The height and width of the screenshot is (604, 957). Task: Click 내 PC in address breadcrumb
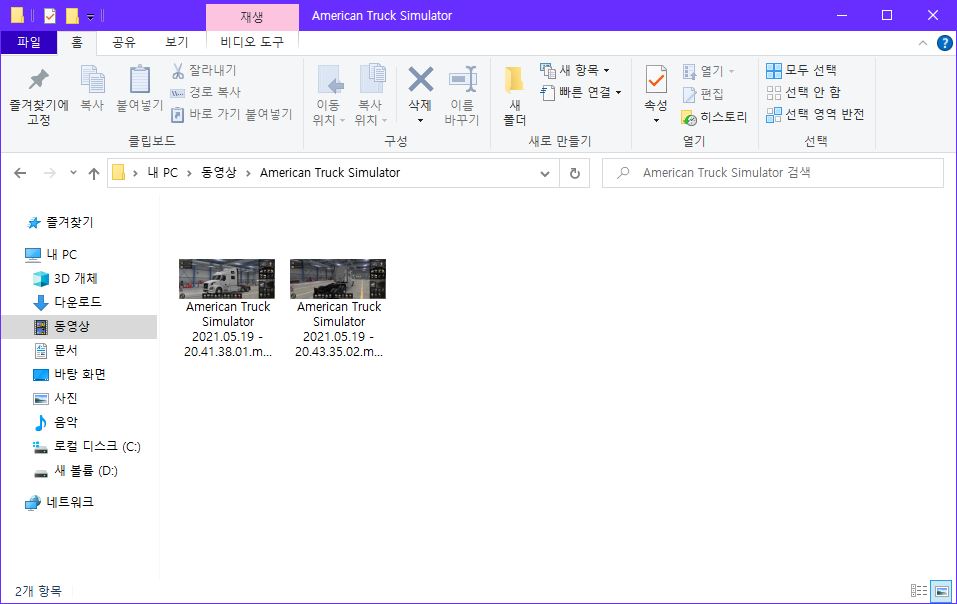[162, 173]
